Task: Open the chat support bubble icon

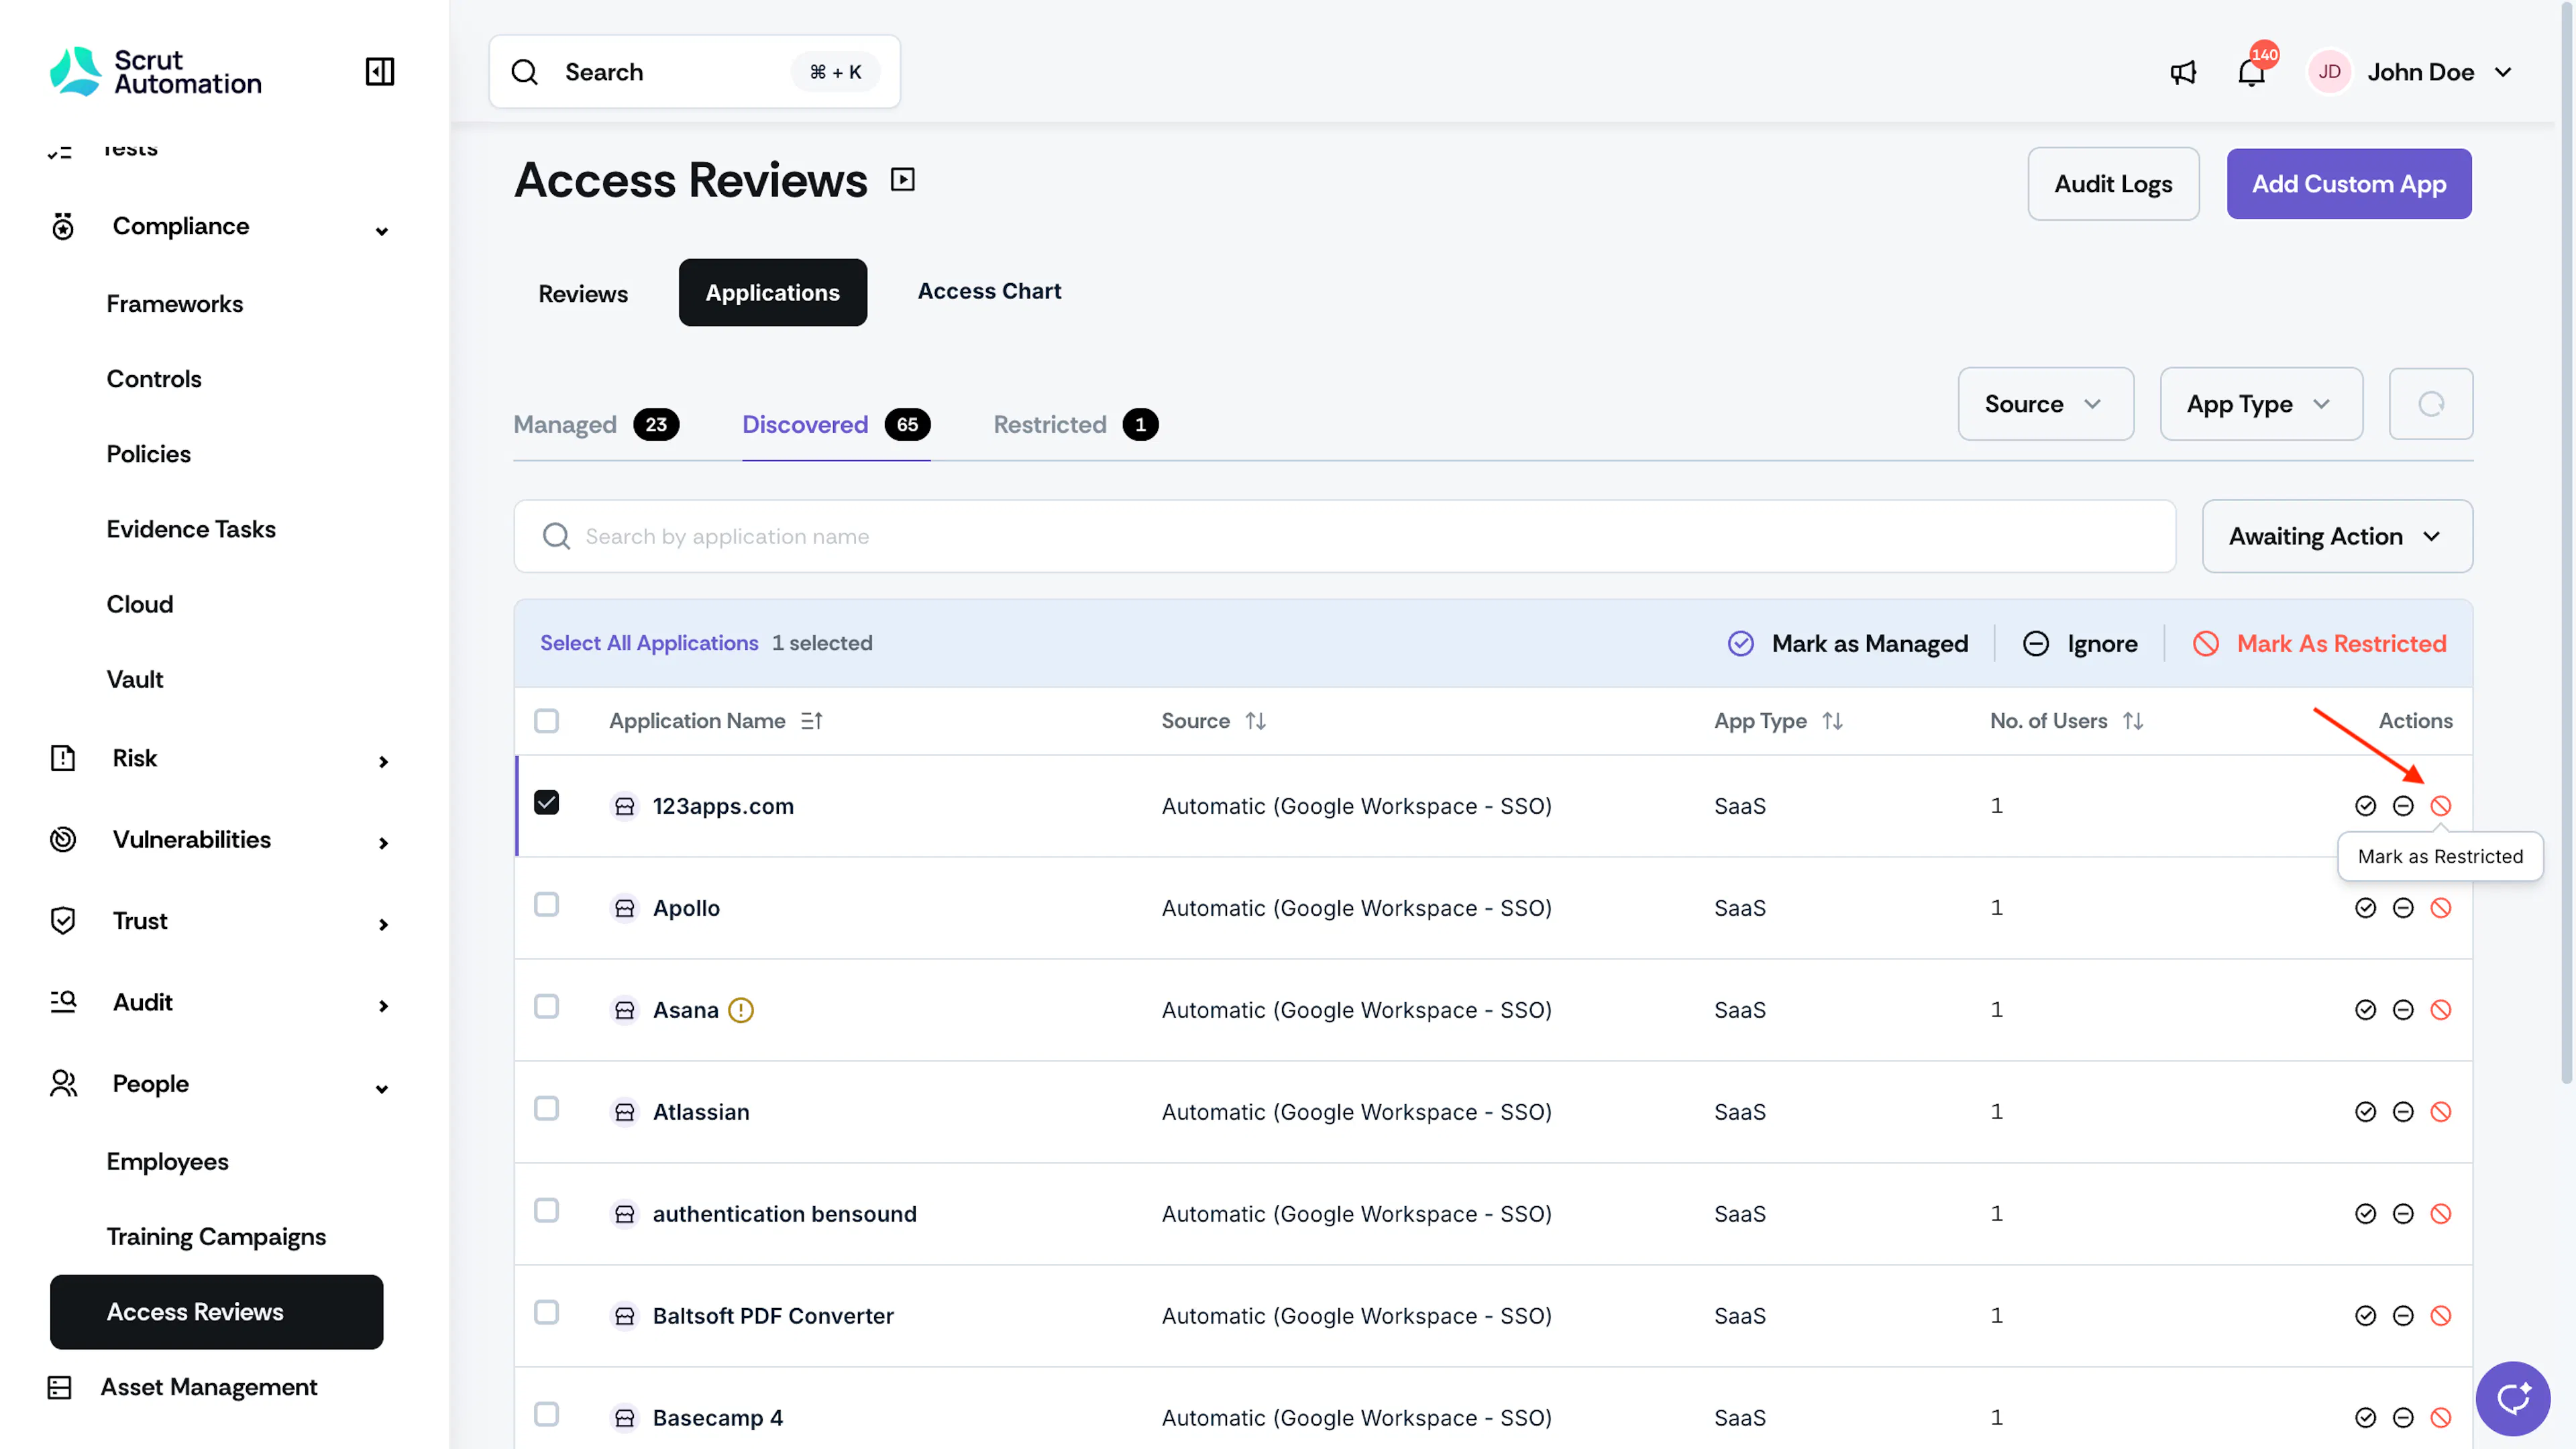Action: 2513,1398
